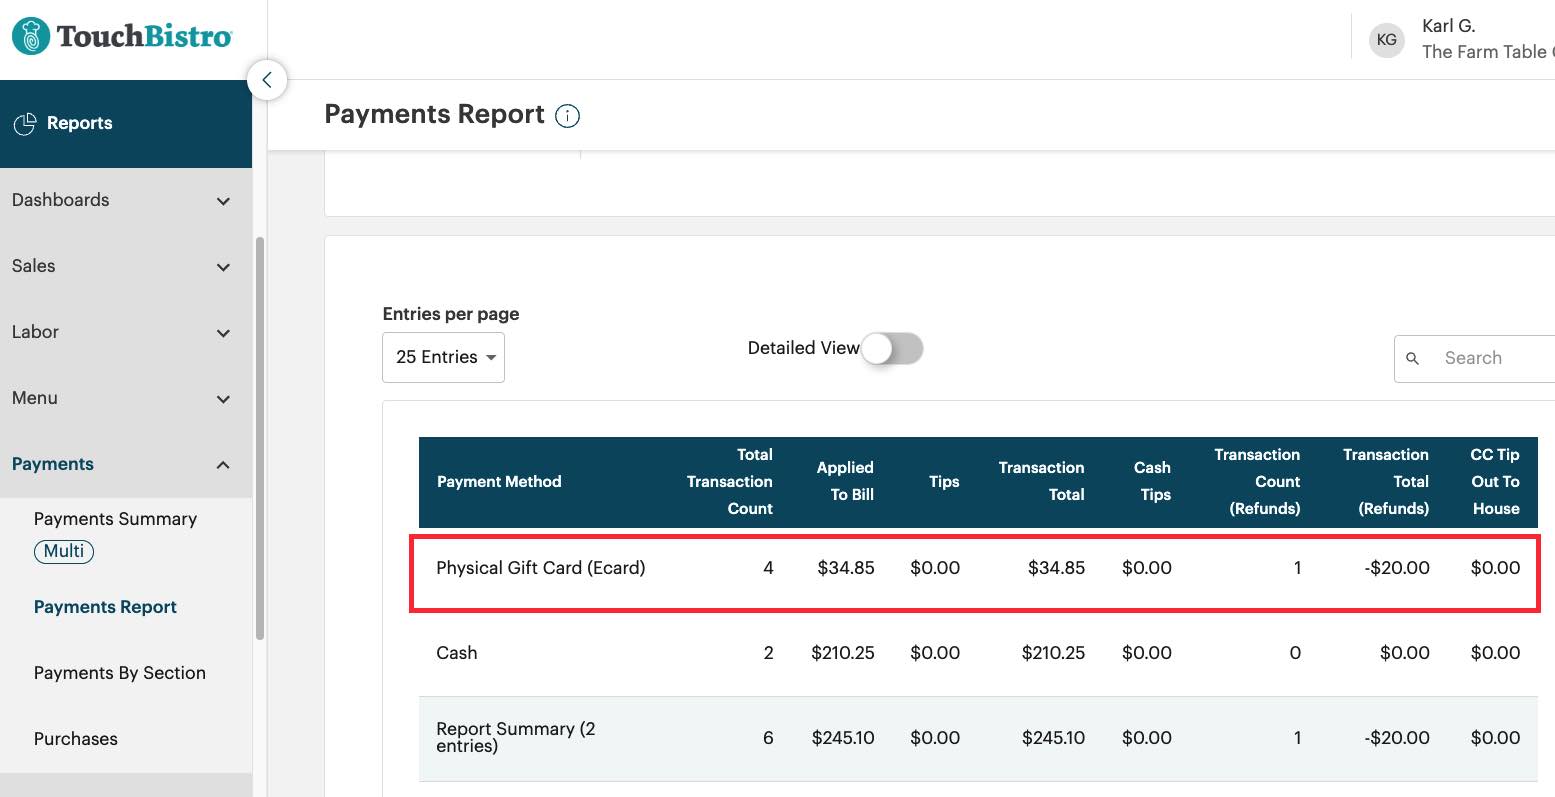Click the TouchBistro logo
Image resolution: width=1555 pixels, height=797 pixels.
[120, 34]
